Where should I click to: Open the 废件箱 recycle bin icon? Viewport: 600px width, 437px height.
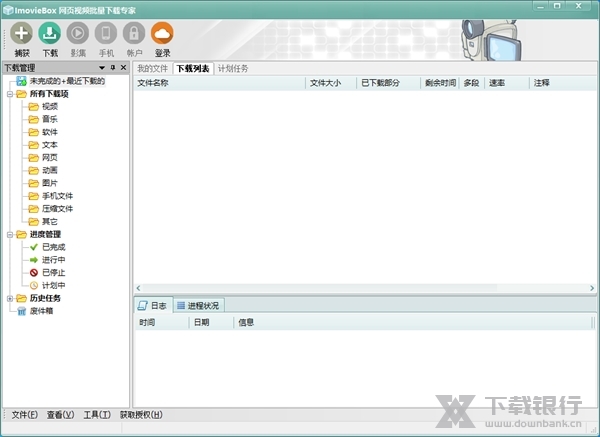tap(21, 311)
